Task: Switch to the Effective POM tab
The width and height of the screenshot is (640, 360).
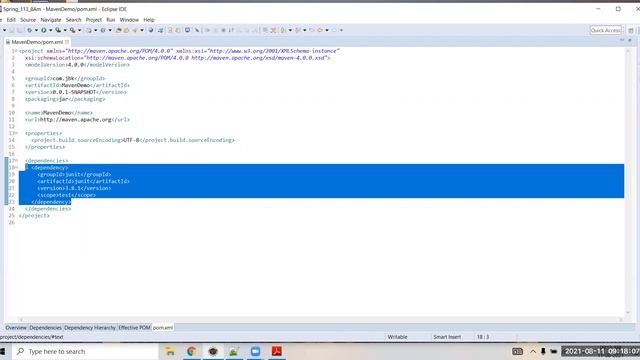Action: [134, 328]
